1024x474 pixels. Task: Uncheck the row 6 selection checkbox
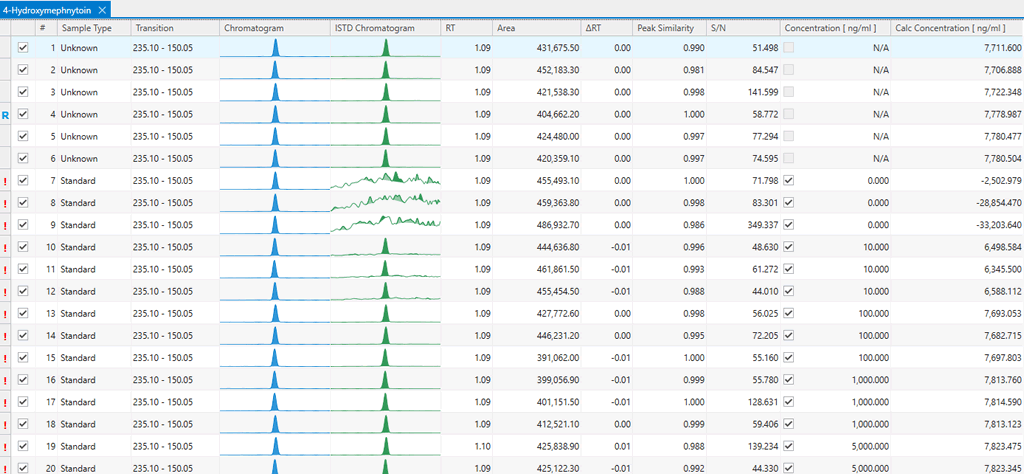[x=24, y=159]
